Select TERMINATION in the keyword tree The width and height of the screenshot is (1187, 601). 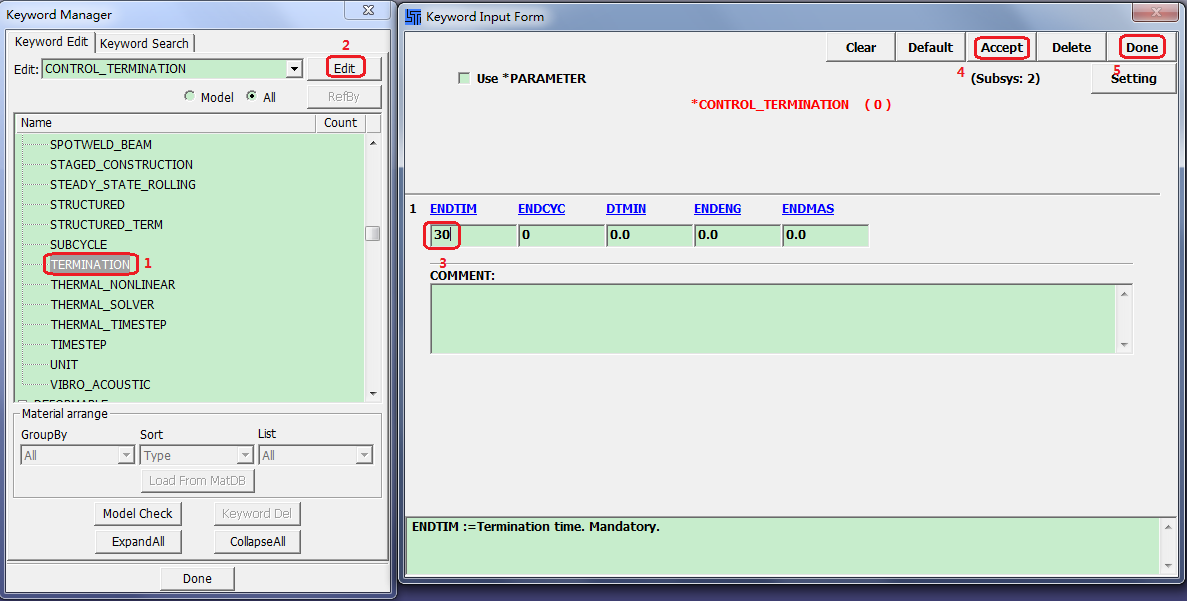click(90, 264)
